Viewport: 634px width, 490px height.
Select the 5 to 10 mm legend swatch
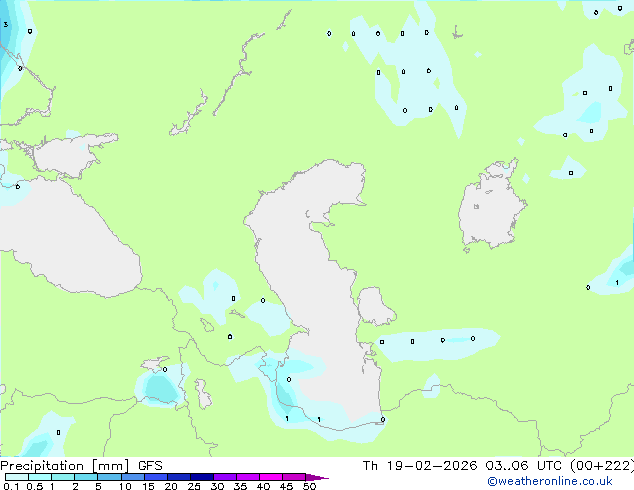point(109,477)
